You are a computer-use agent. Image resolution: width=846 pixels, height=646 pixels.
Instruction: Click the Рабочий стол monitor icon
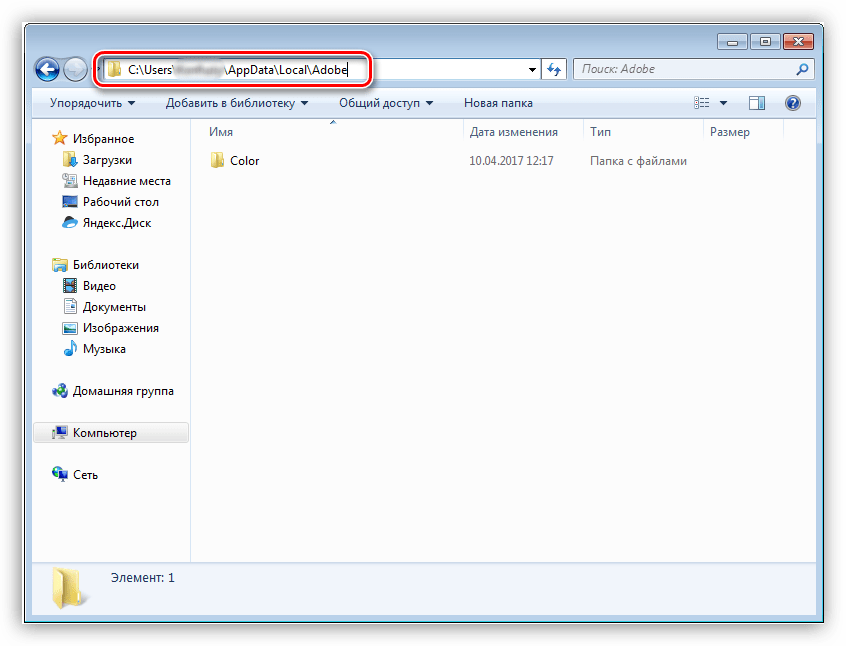tap(70, 201)
